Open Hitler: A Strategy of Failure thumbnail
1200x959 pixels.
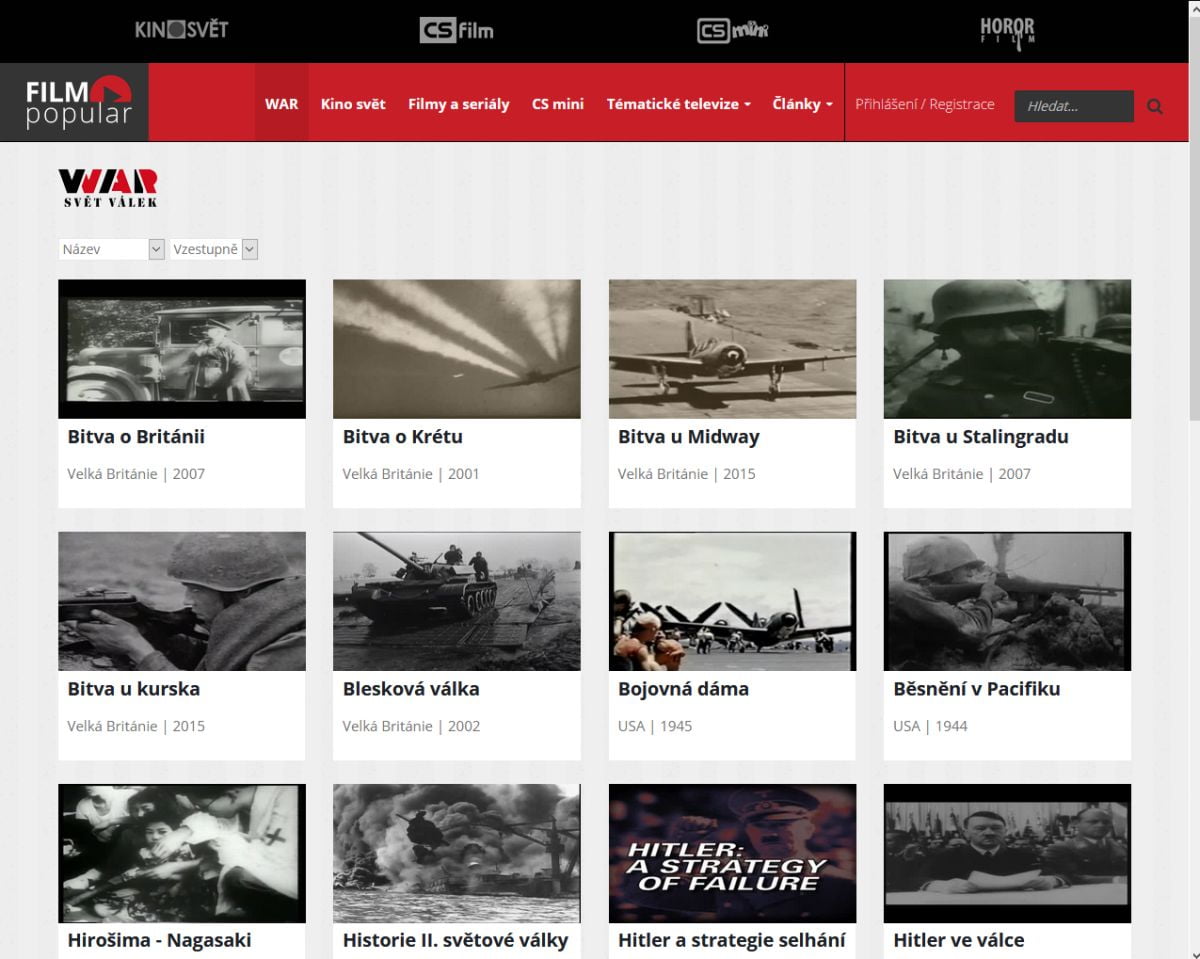pyautogui.click(x=732, y=853)
